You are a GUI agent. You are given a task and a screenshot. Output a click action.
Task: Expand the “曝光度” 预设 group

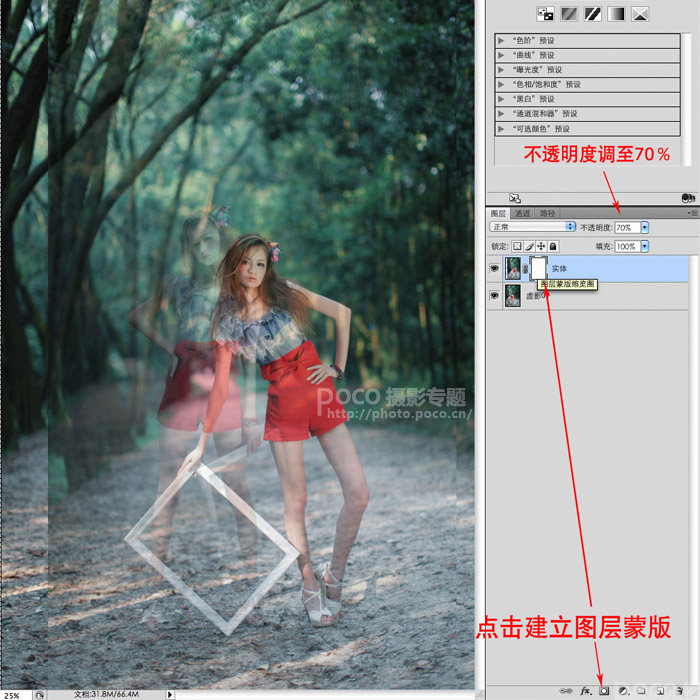[501, 70]
